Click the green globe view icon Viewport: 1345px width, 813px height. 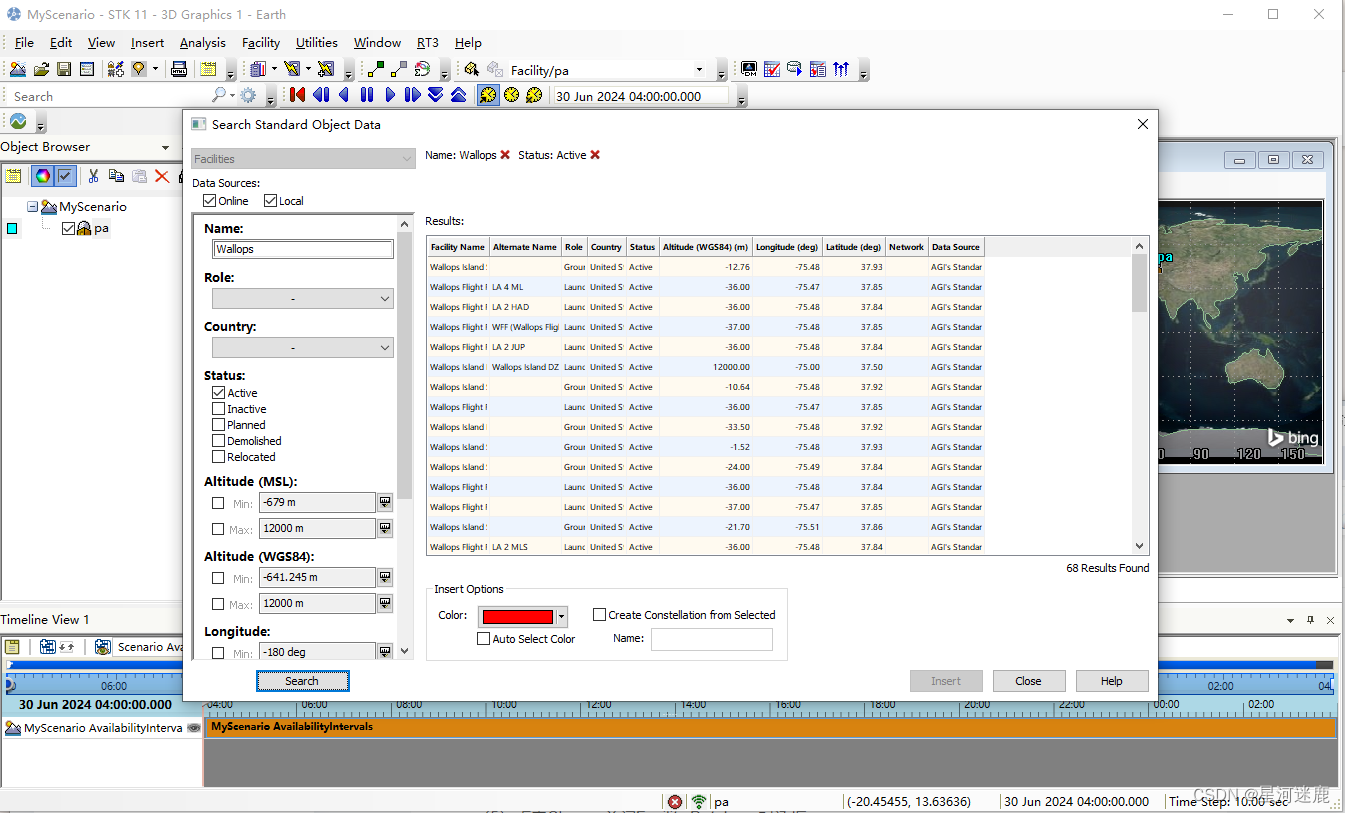[18, 121]
